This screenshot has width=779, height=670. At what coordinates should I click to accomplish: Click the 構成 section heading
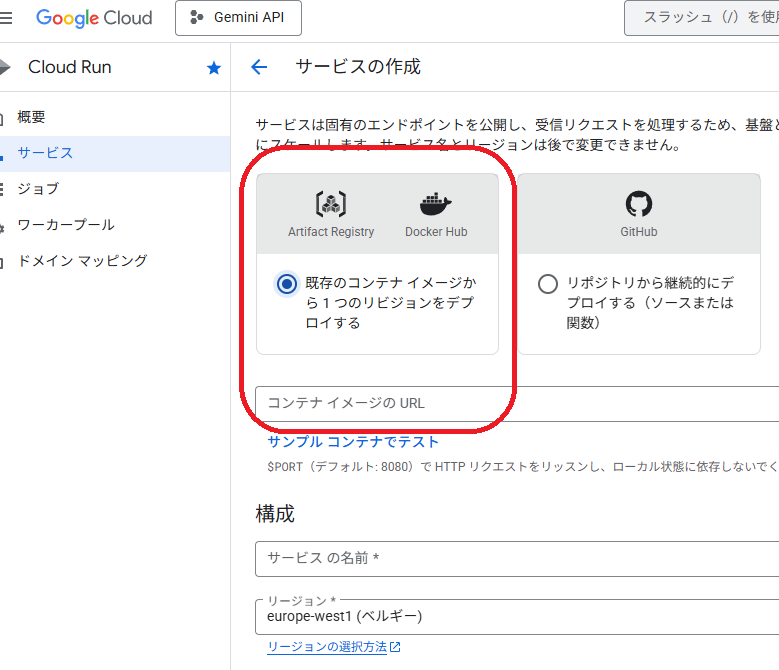(275, 514)
